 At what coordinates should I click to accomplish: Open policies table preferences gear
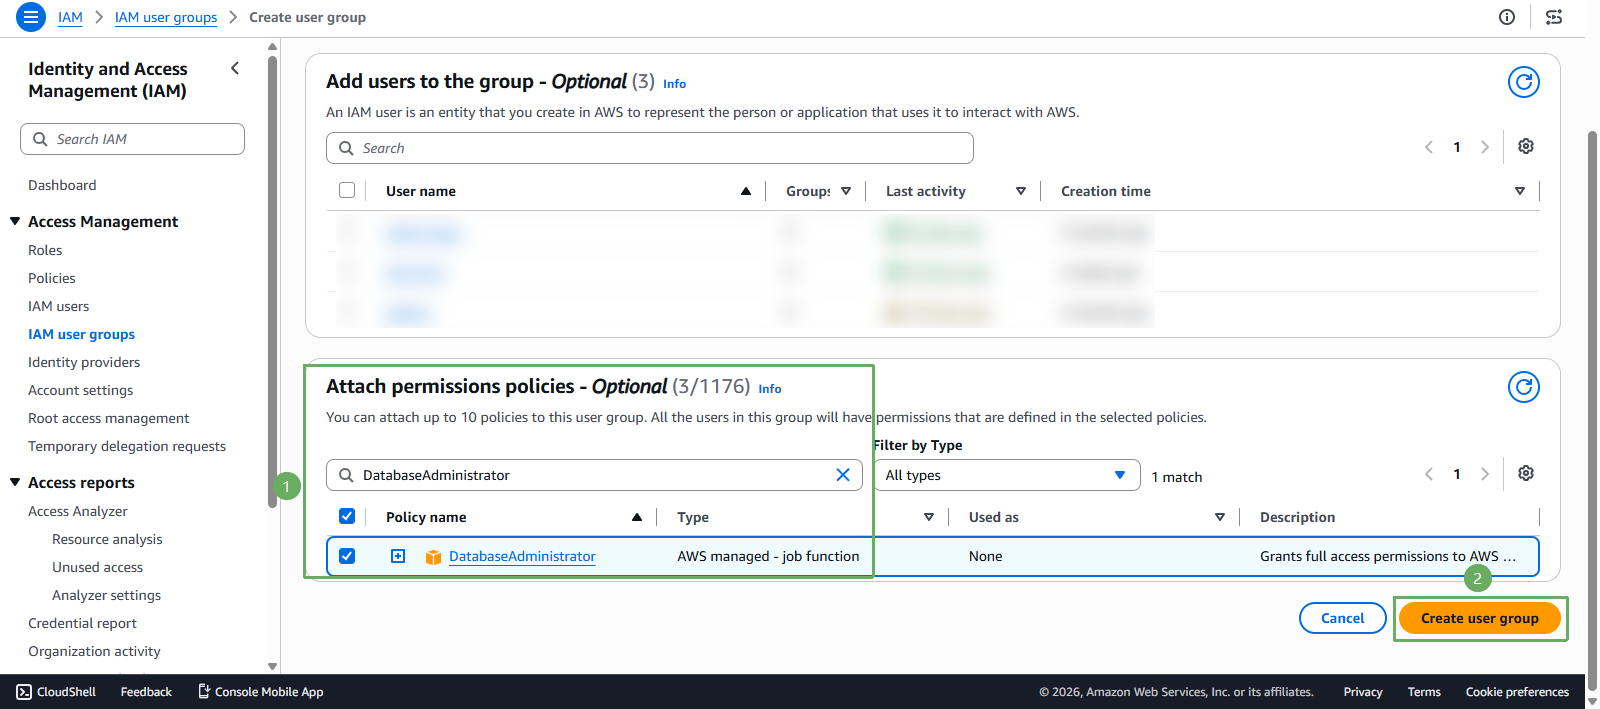(1526, 473)
